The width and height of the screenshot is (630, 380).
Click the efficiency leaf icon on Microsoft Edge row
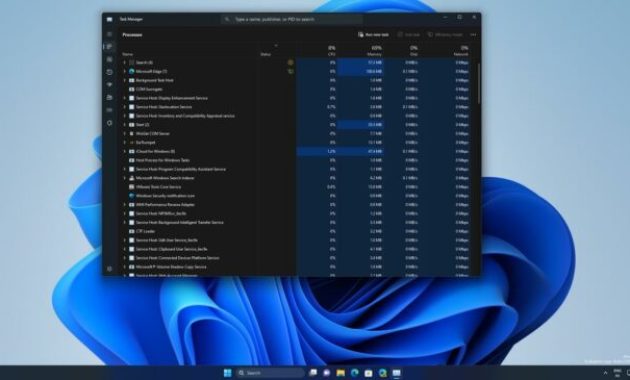click(290, 72)
